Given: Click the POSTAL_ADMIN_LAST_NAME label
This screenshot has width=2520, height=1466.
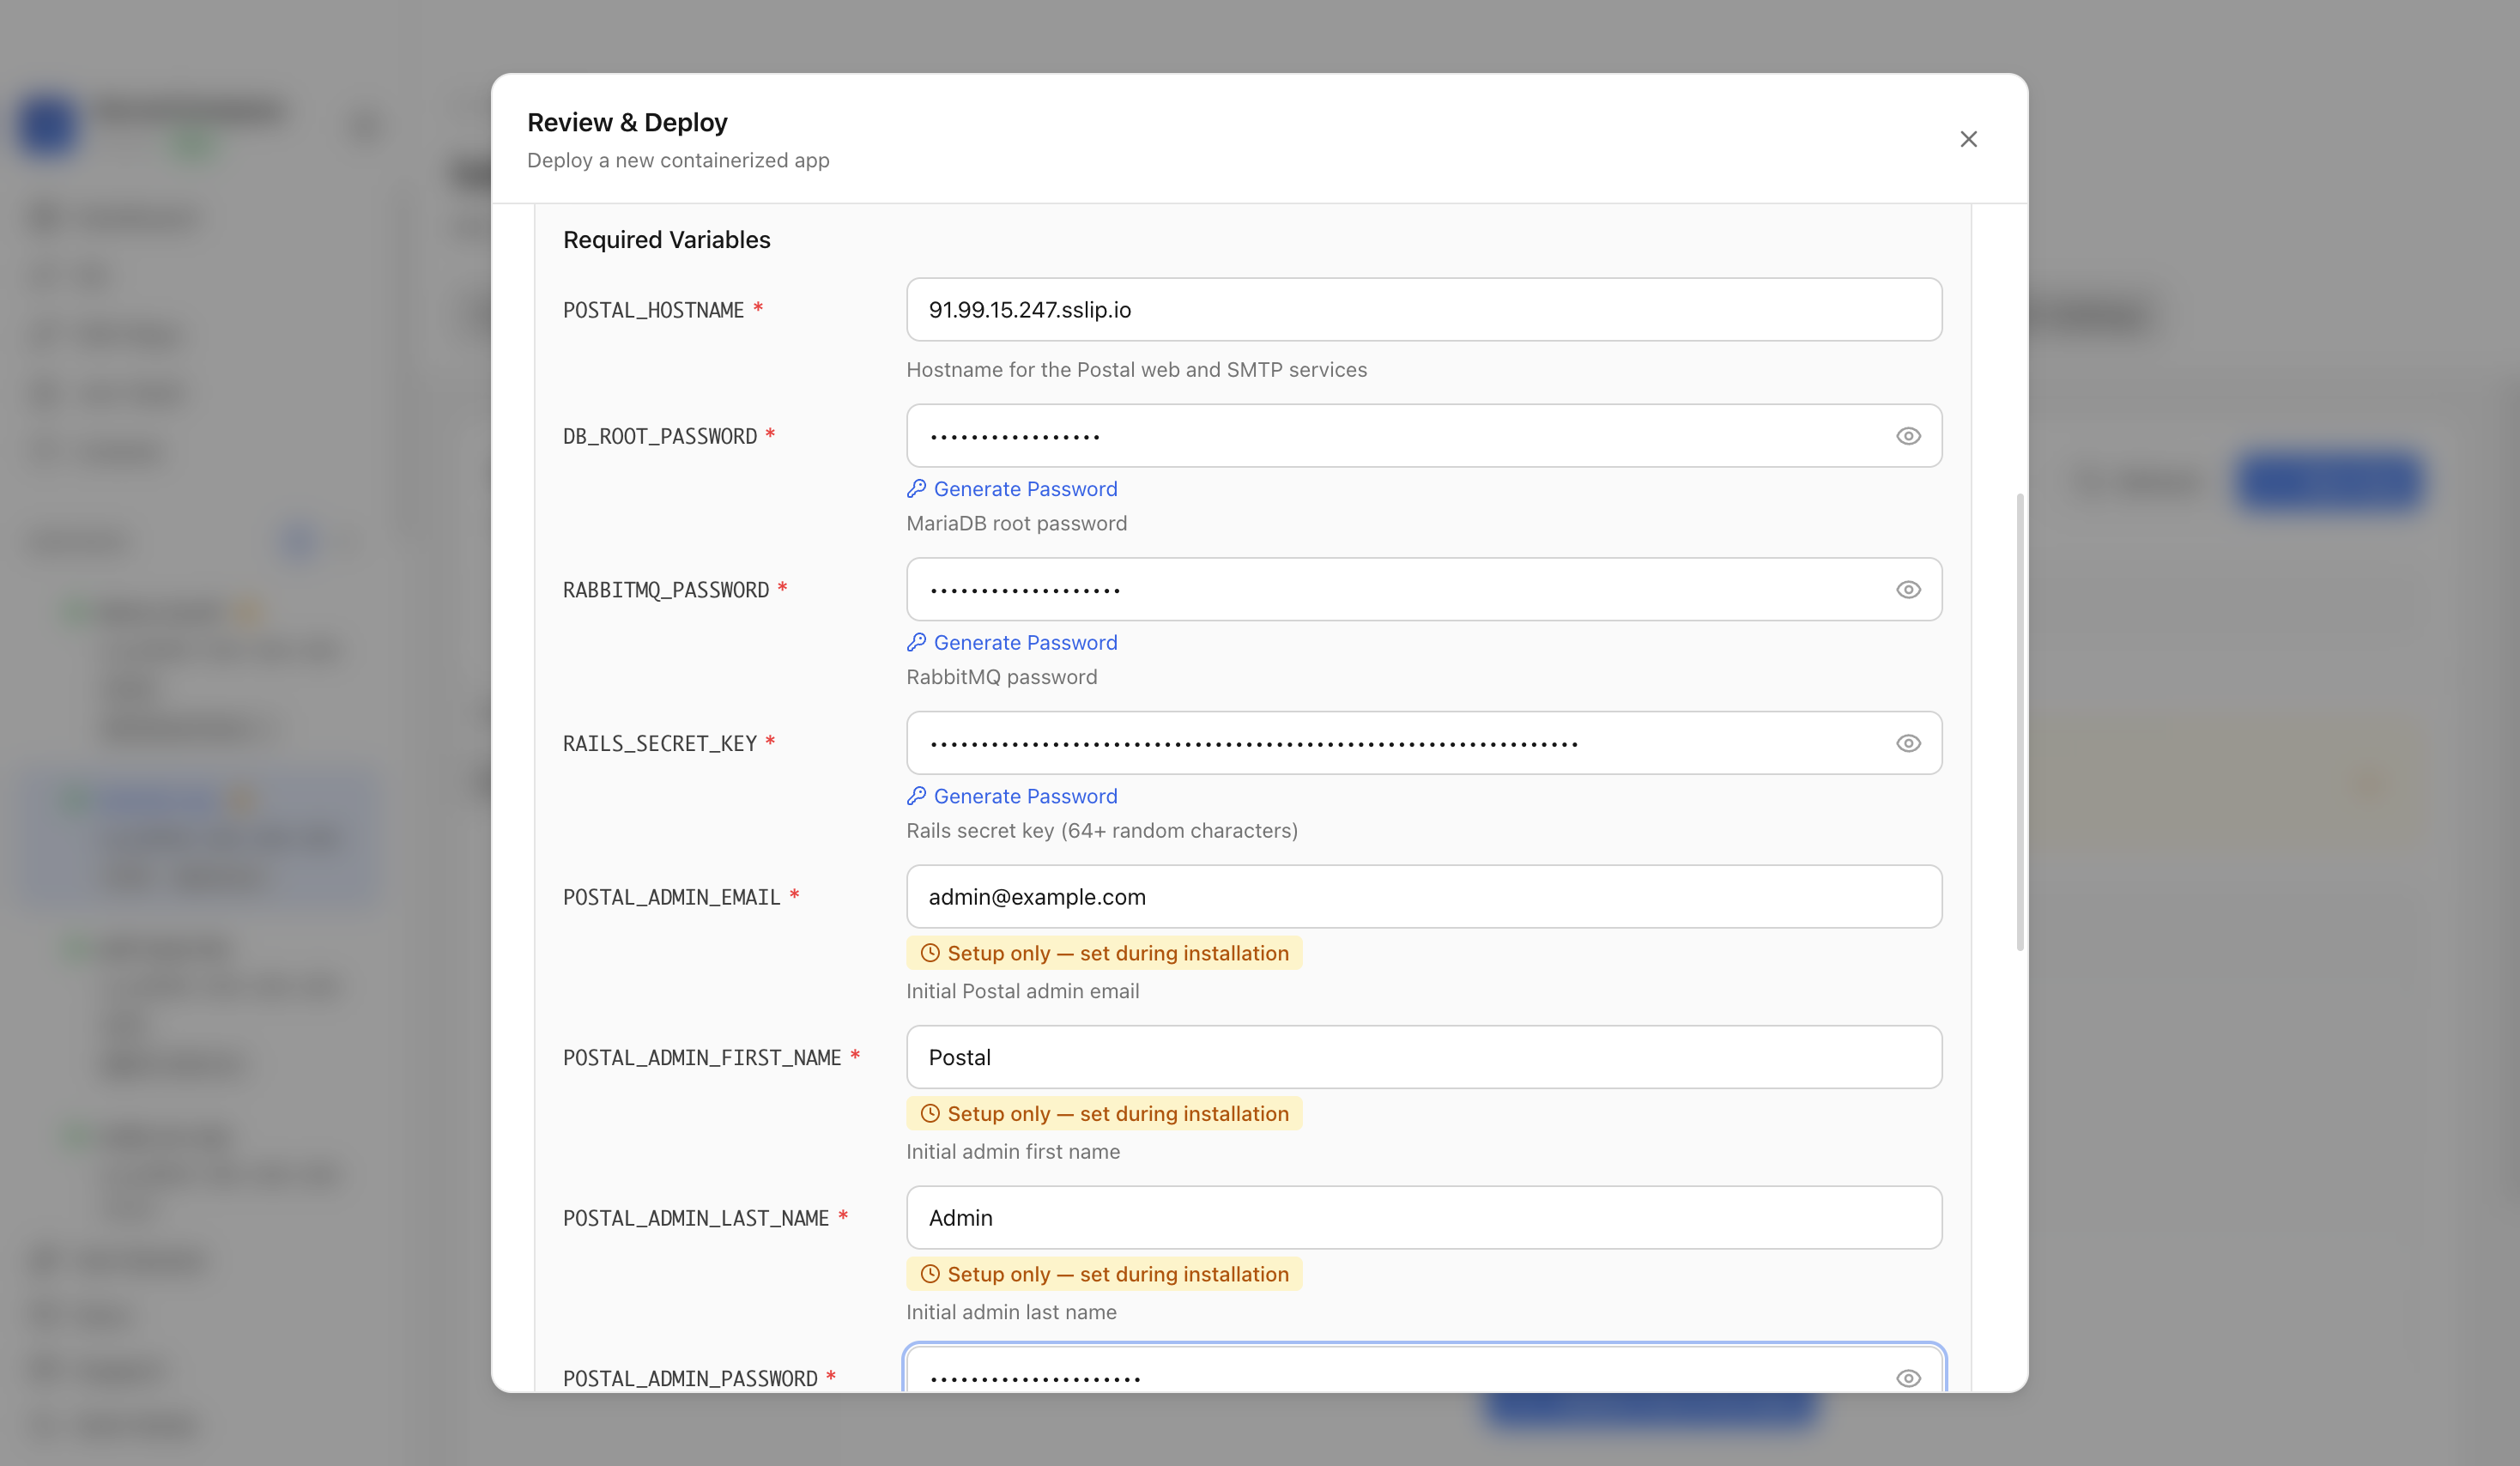Looking at the screenshot, I should tap(696, 1218).
